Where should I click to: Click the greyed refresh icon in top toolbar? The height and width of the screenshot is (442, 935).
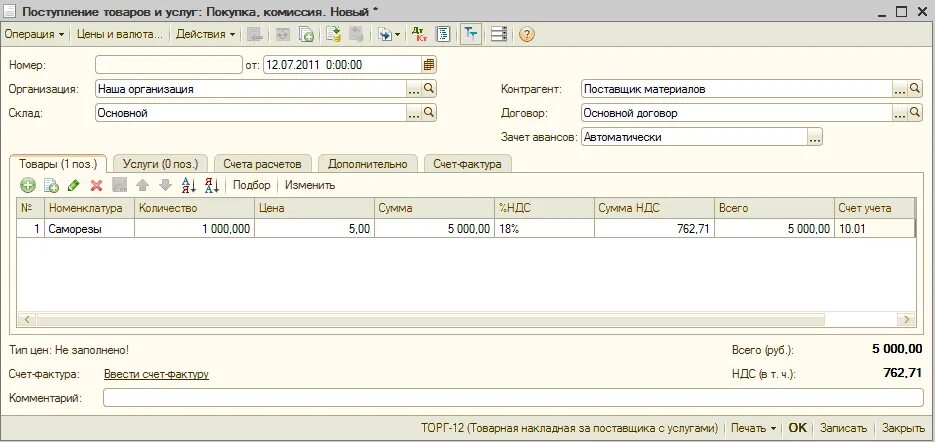pos(282,35)
